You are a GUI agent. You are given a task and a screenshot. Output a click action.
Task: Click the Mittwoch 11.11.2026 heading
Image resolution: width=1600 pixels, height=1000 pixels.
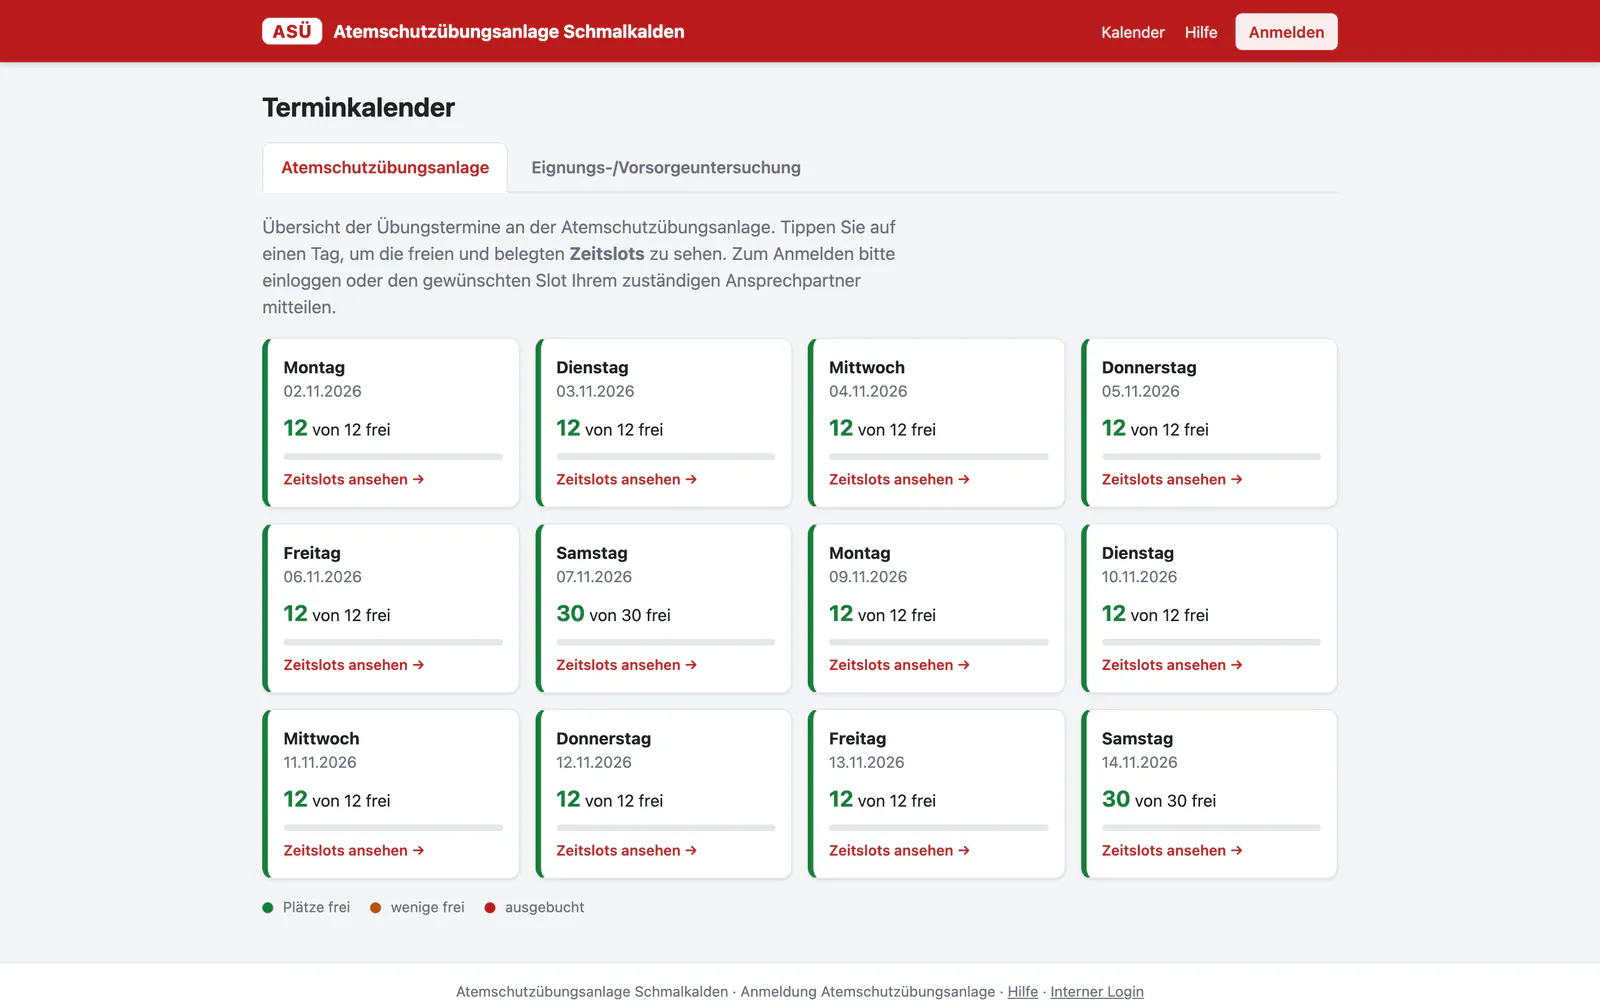click(x=321, y=739)
